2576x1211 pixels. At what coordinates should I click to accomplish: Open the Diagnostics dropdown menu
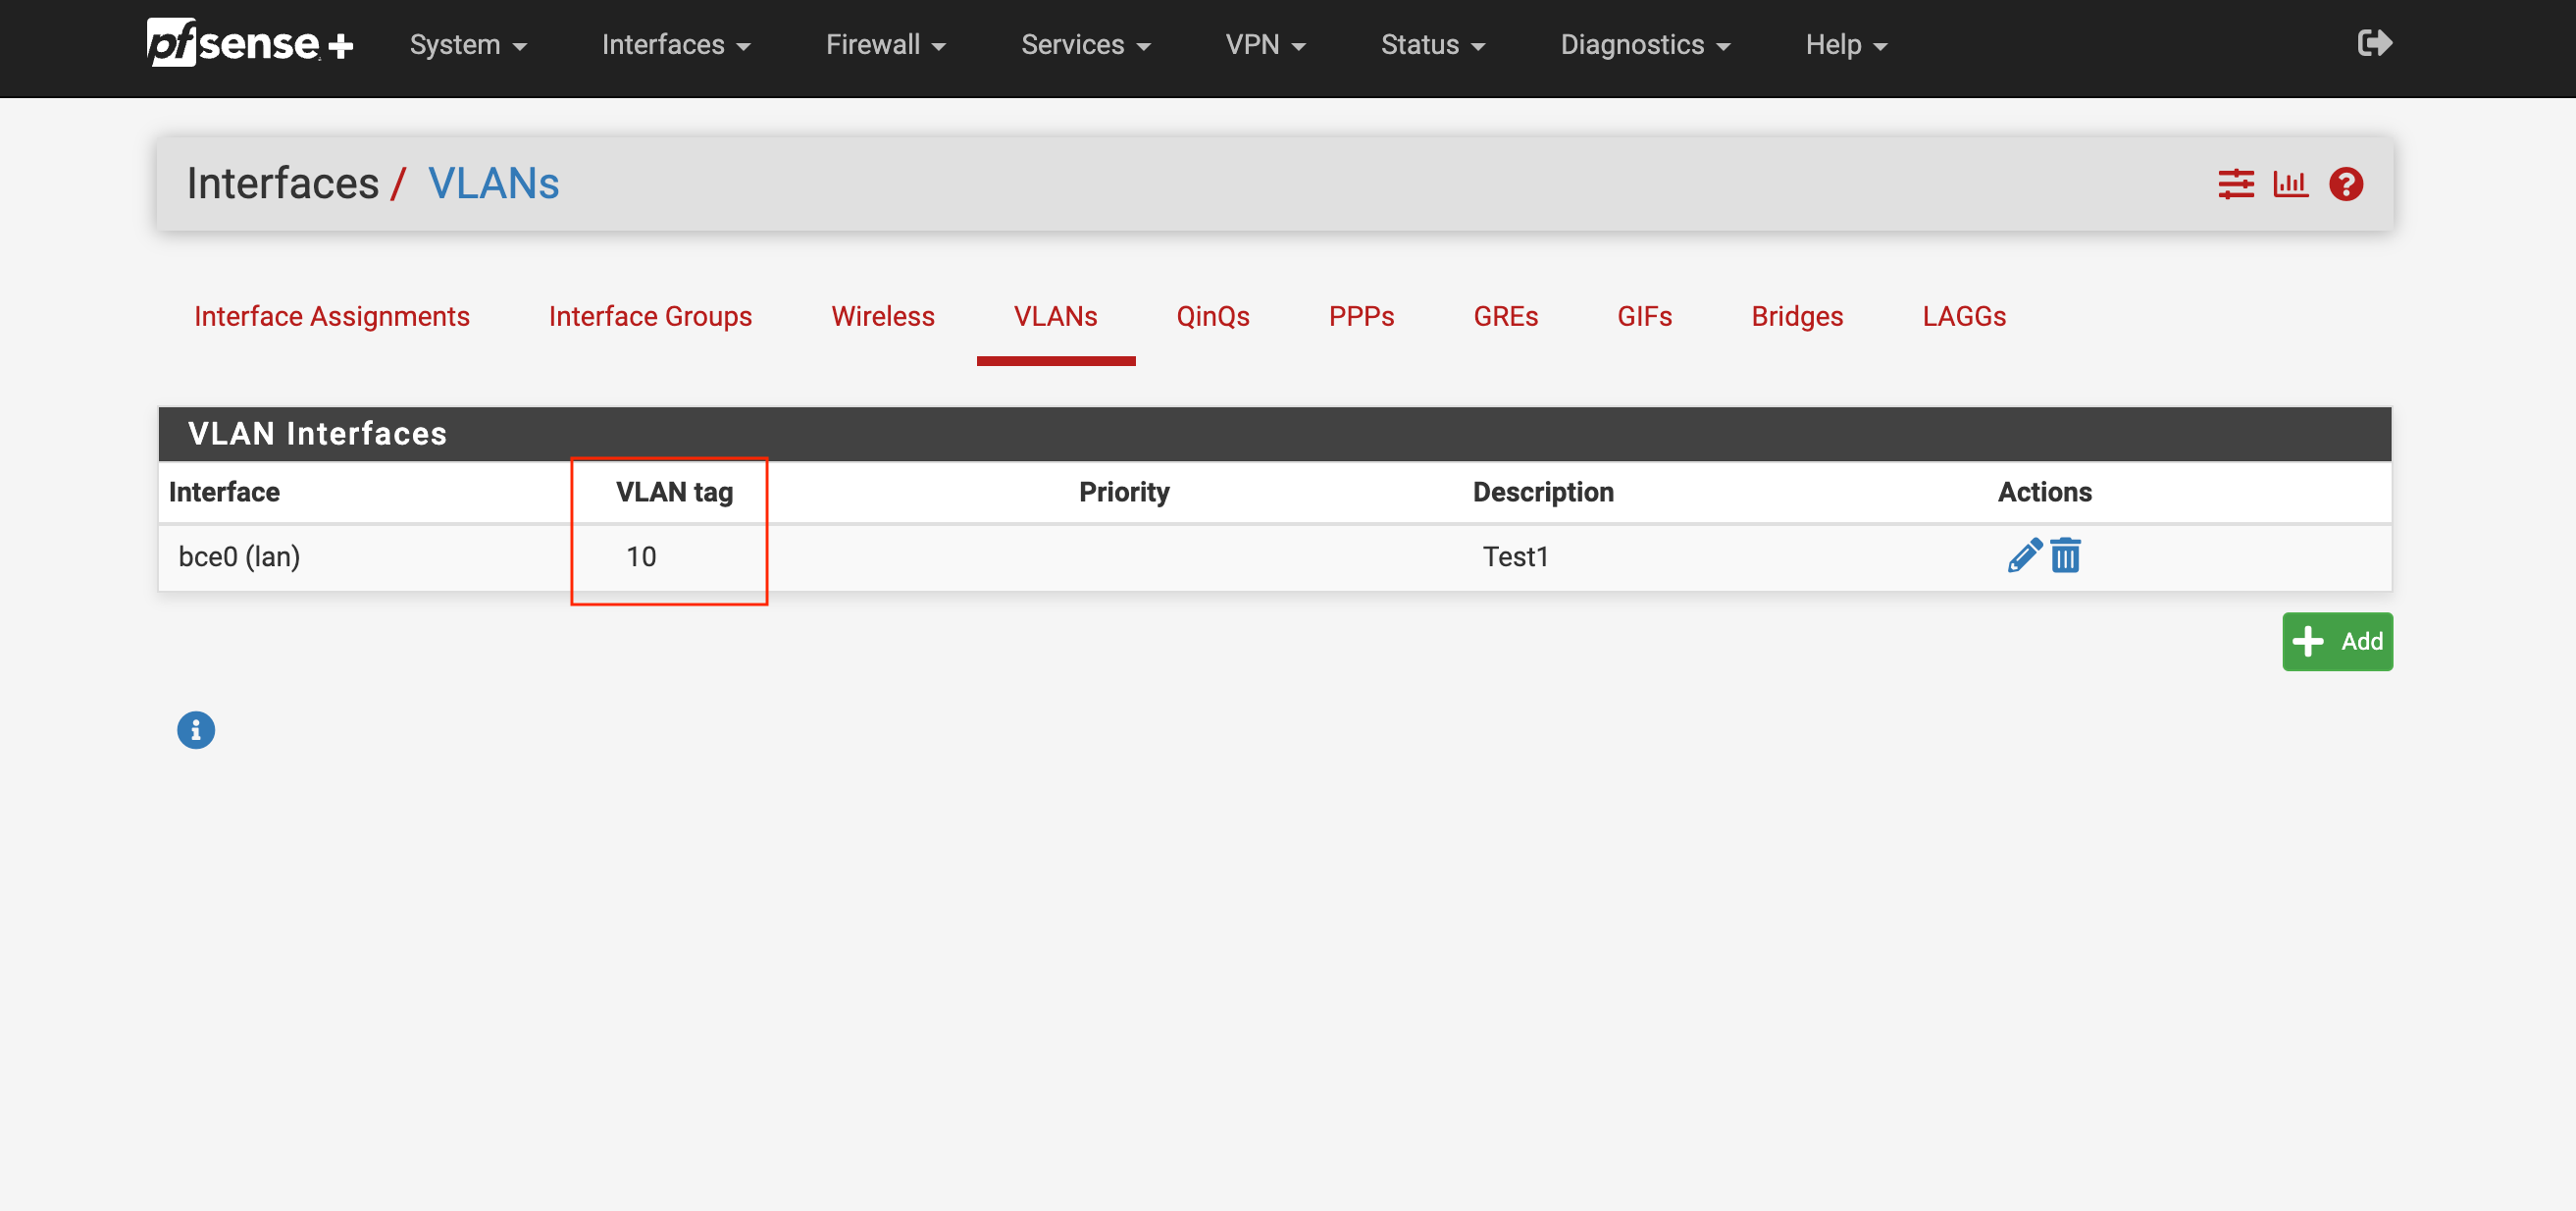[1645, 45]
